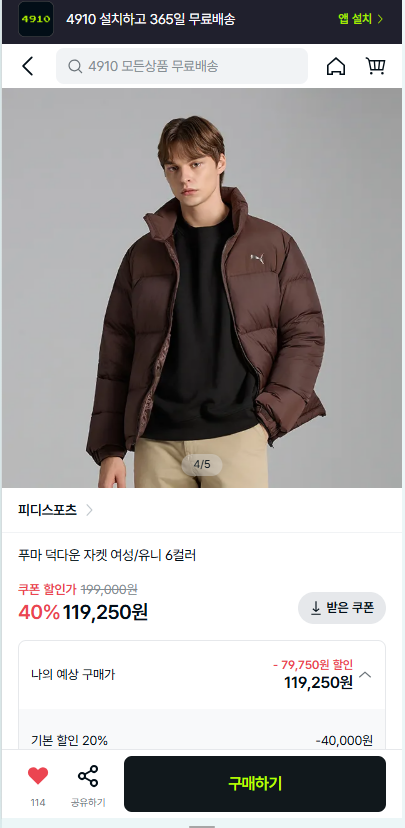Click the brown puffer jacket product photo

[x=202, y=288]
